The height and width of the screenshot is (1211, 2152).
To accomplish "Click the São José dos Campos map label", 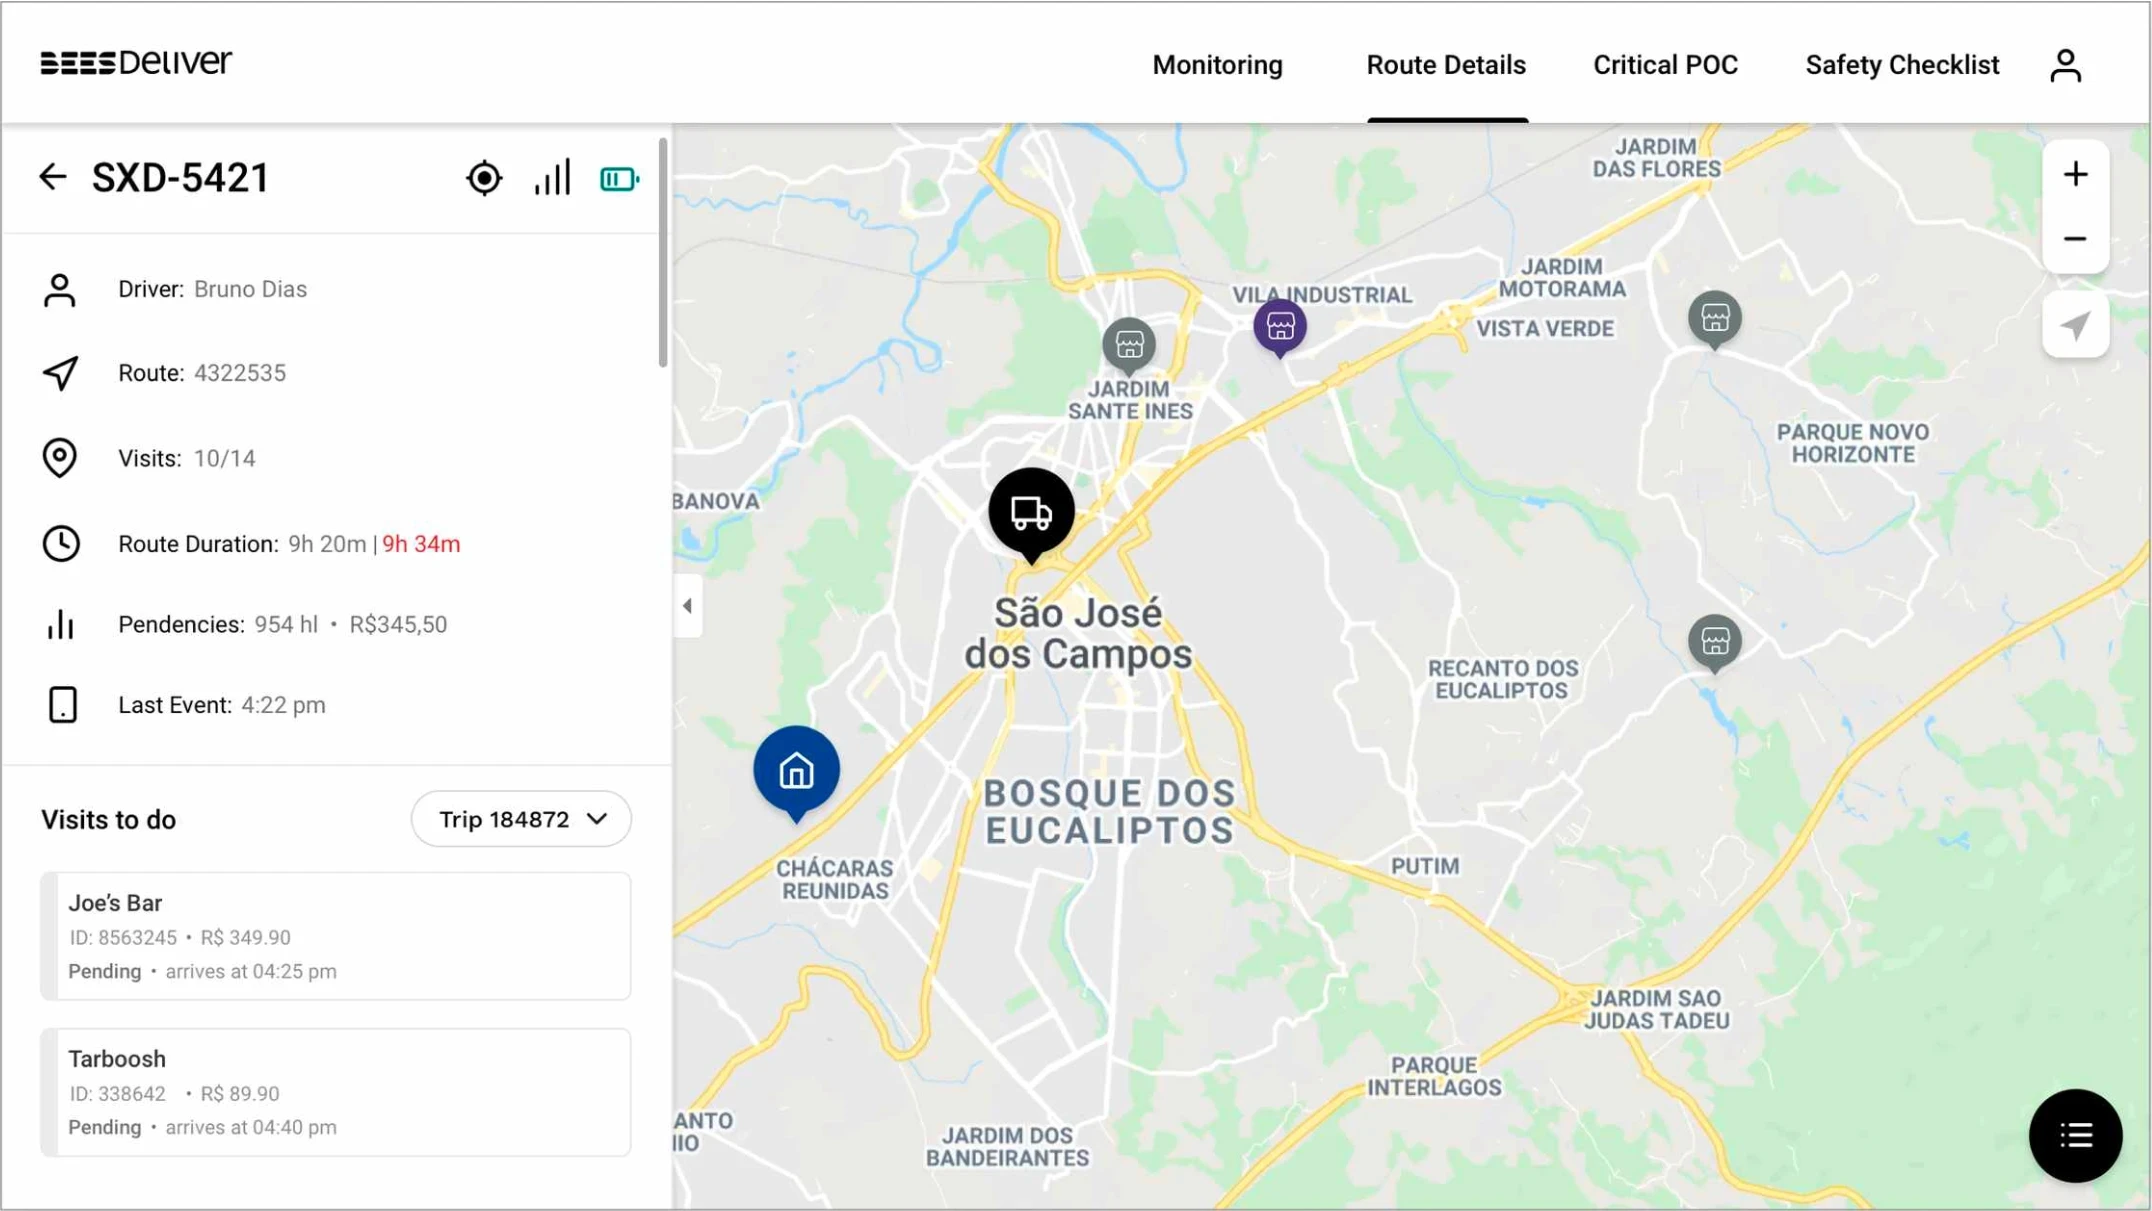I will [1078, 634].
